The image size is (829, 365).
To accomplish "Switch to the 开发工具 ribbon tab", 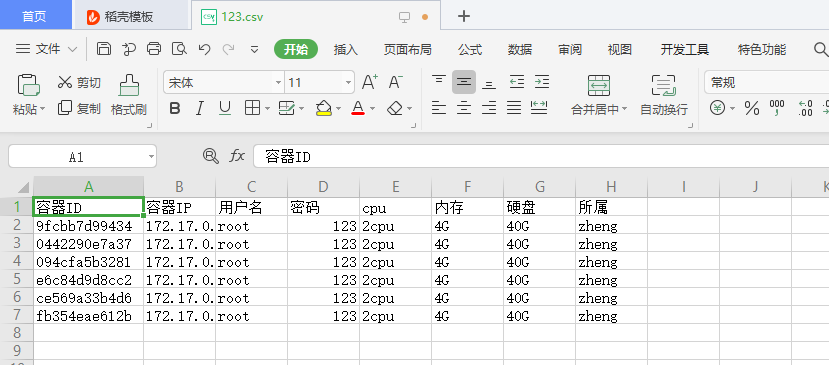I will pyautogui.click(x=684, y=50).
